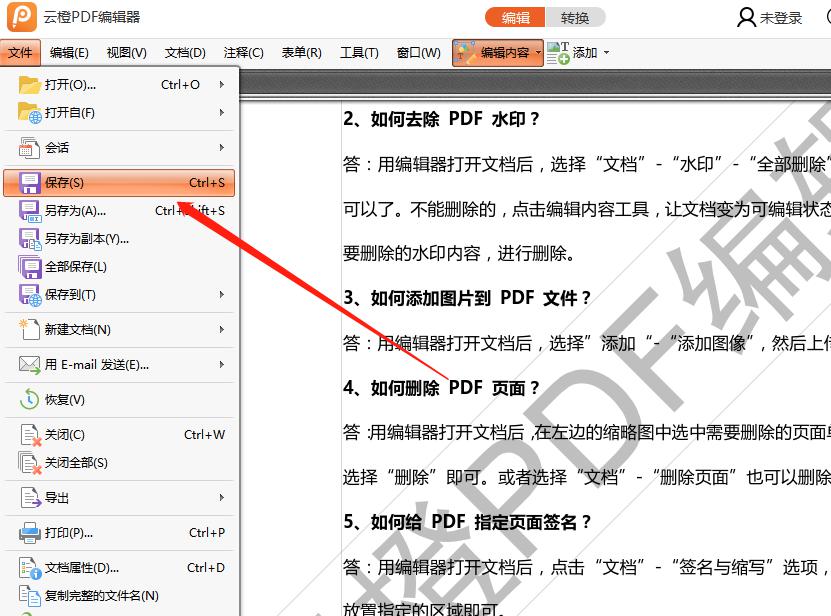Screen dimensions: 831x616
Task: Open the 编辑(E) menu
Action: pos(69,52)
